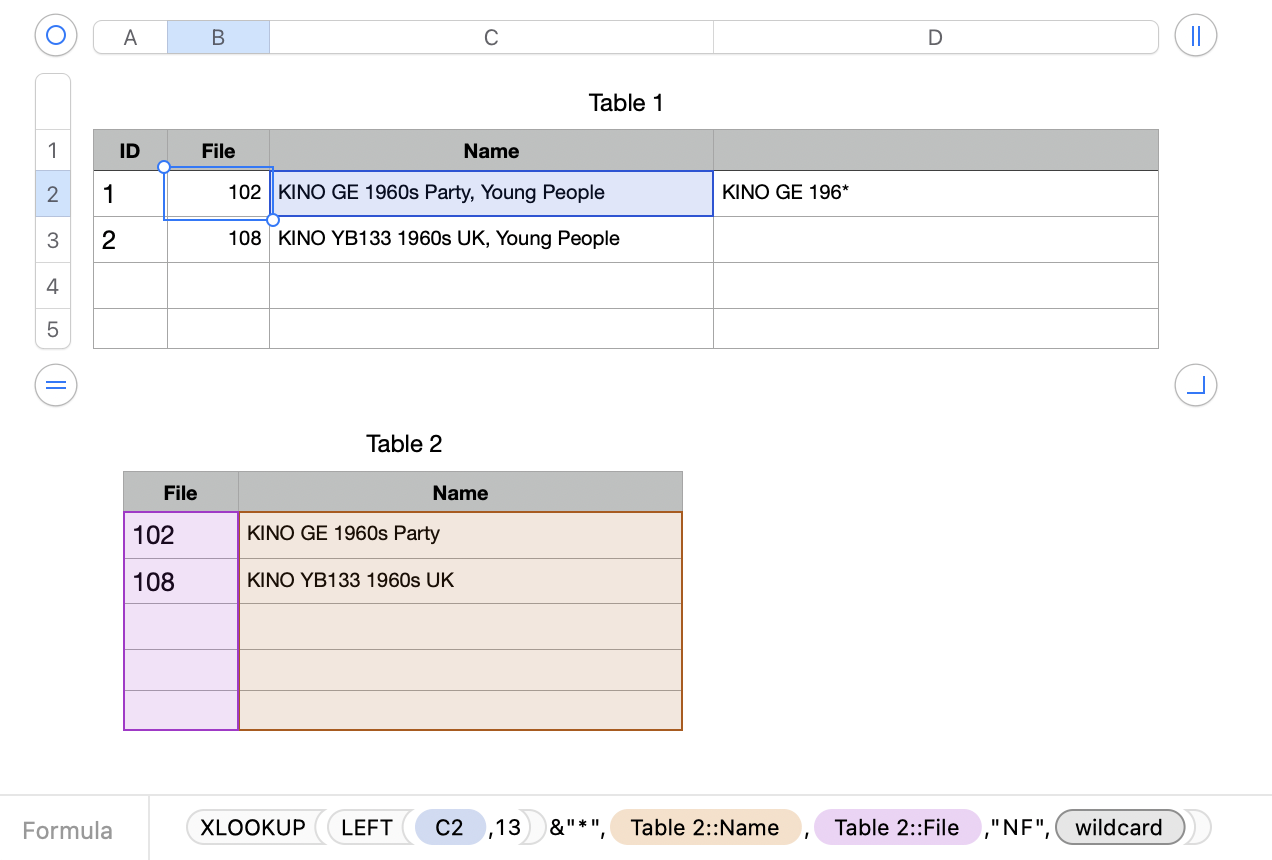Select column C header
The image size is (1272, 860).
tap(491, 38)
